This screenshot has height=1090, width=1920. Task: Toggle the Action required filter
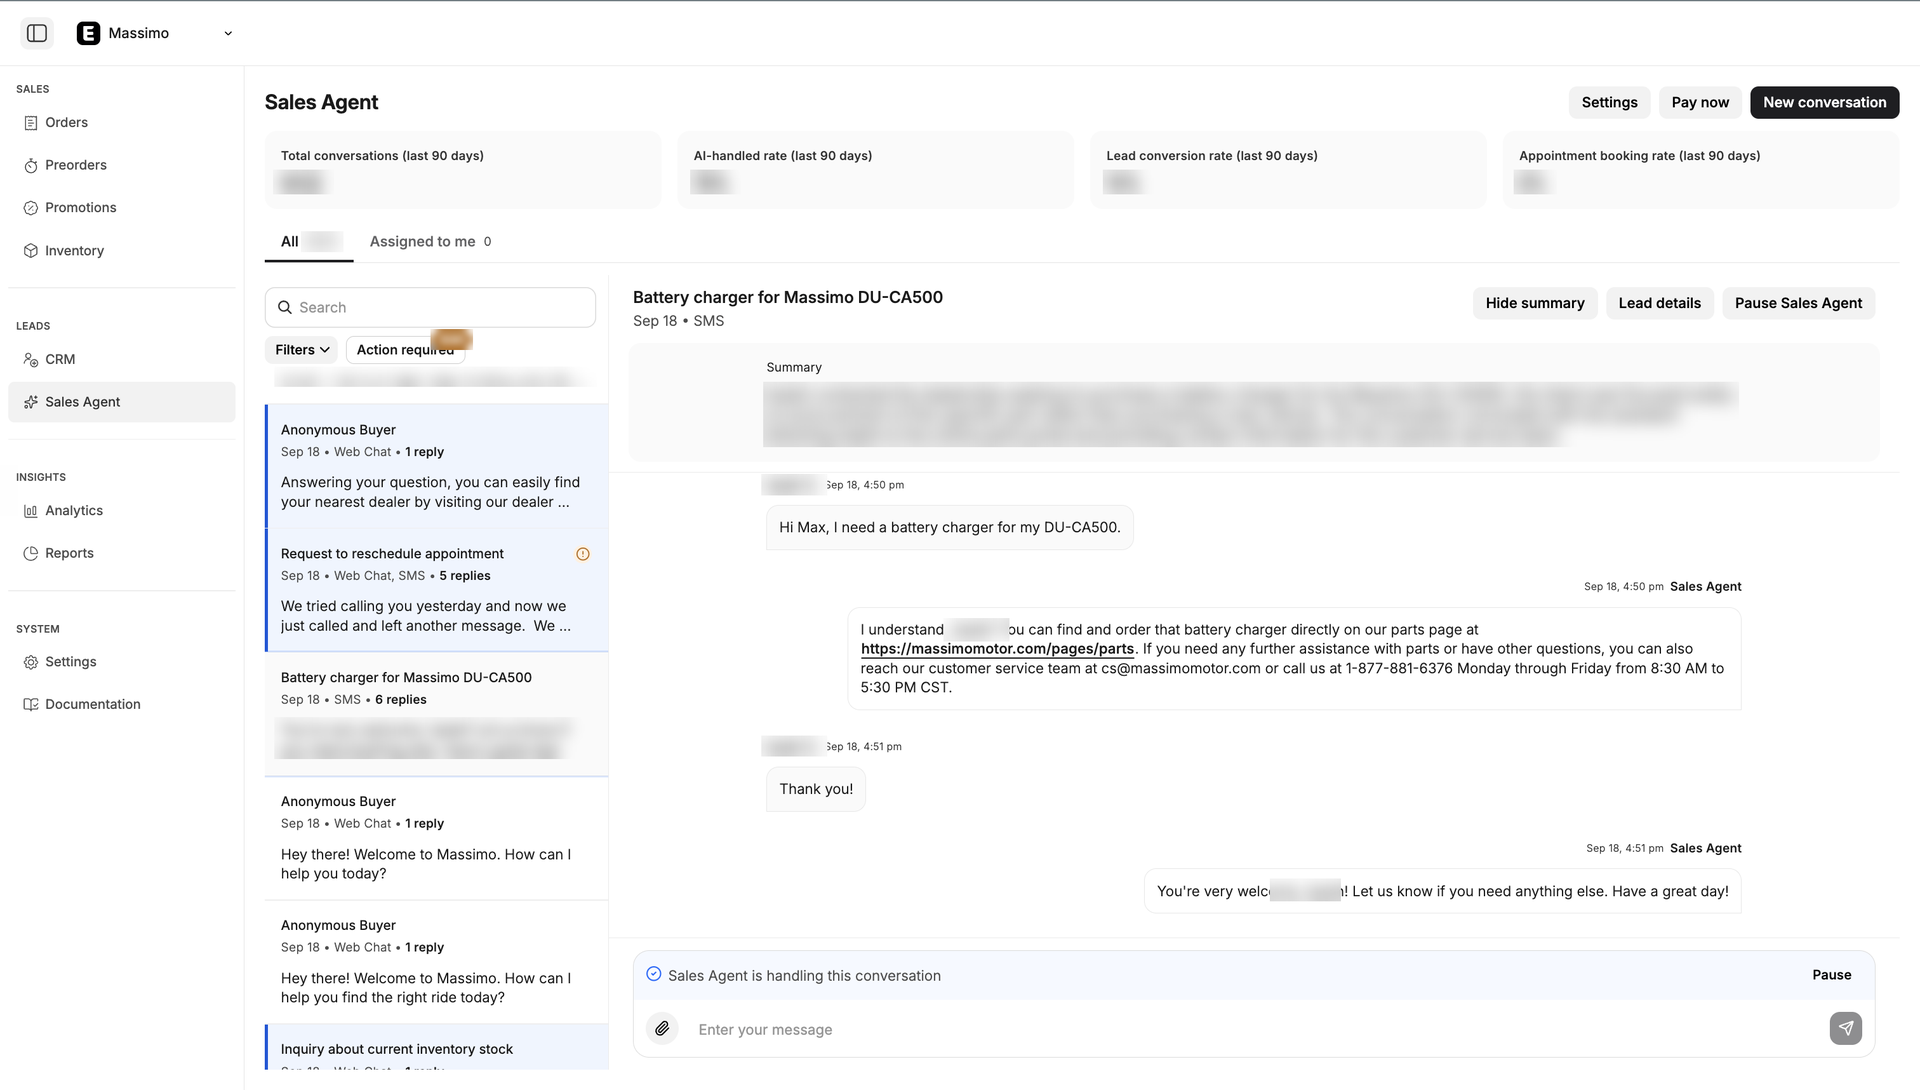click(x=405, y=350)
